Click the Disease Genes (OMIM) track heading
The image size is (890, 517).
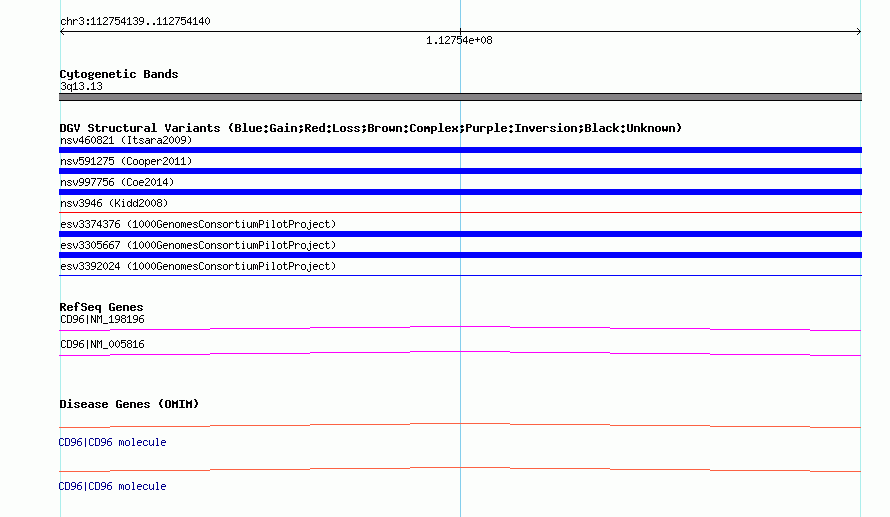129,404
